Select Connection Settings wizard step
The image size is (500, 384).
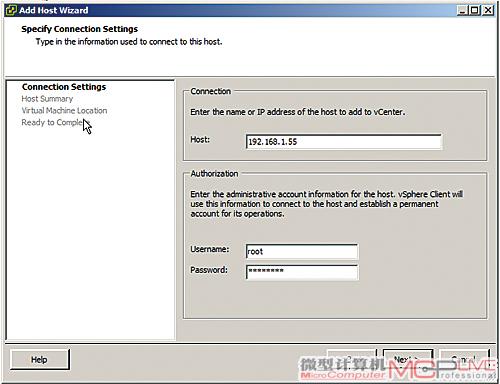pos(64,87)
